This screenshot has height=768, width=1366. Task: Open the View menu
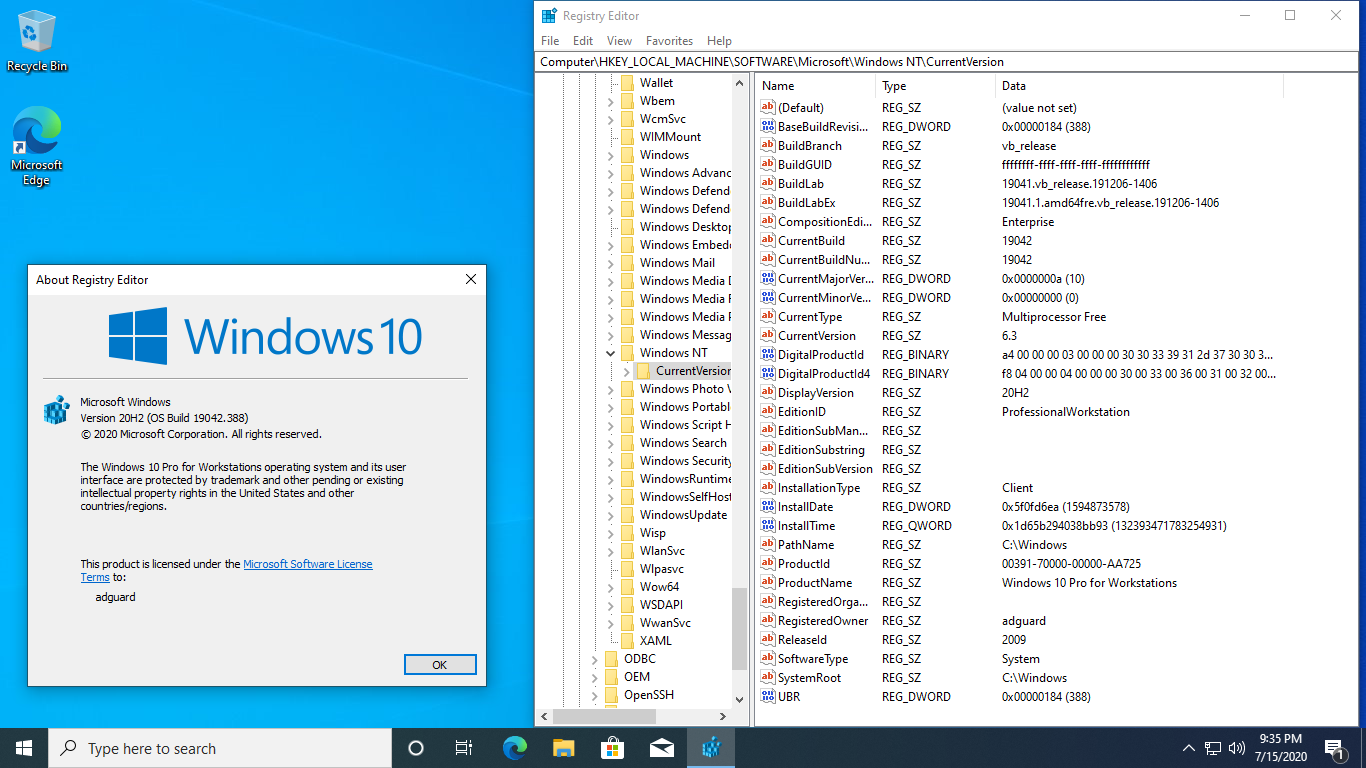[x=619, y=41]
